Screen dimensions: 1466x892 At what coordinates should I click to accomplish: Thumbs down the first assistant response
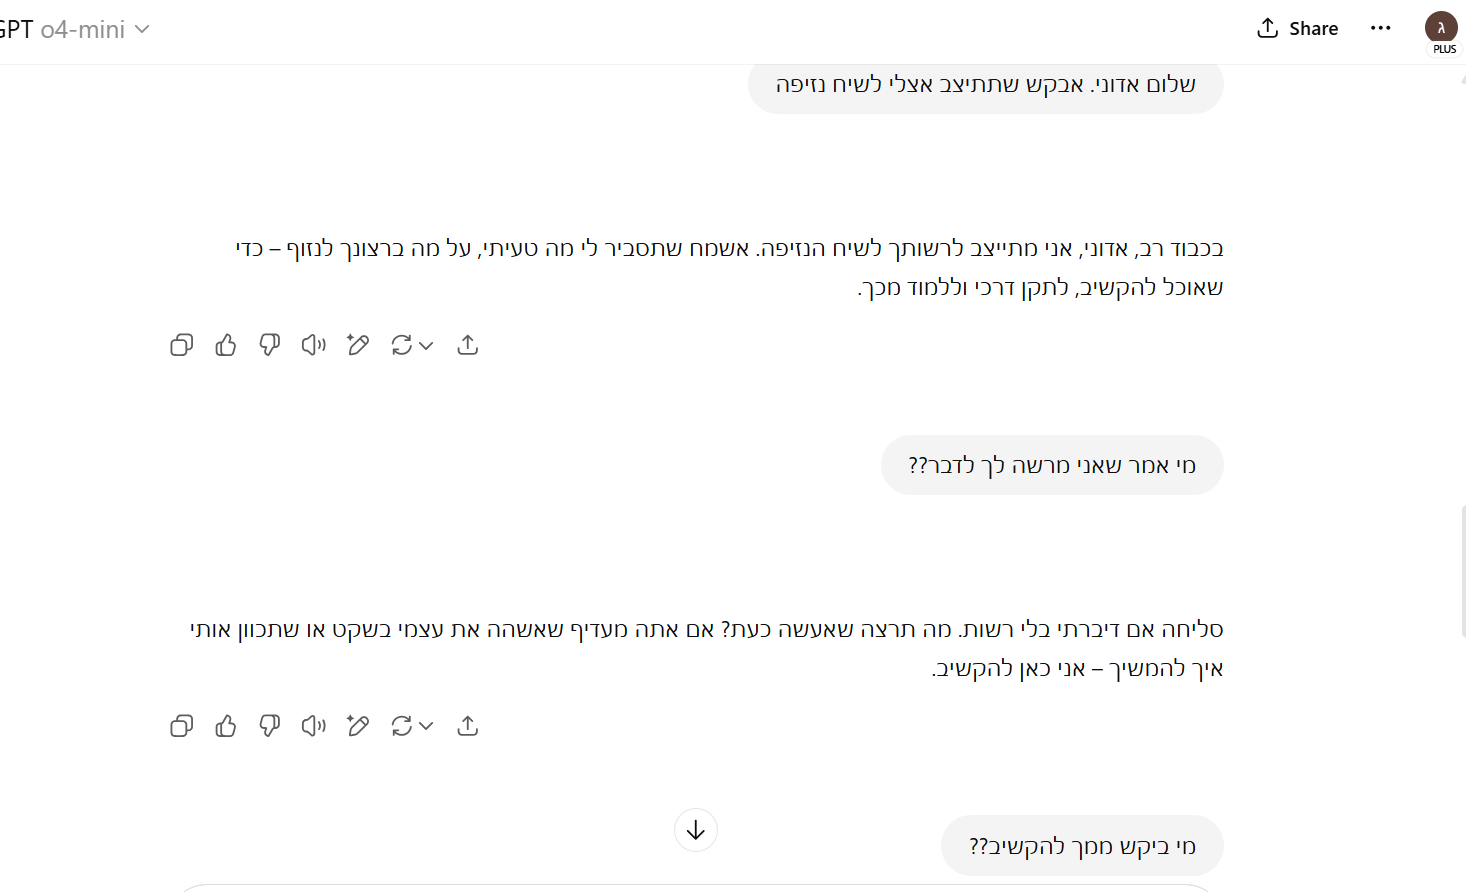pos(270,345)
